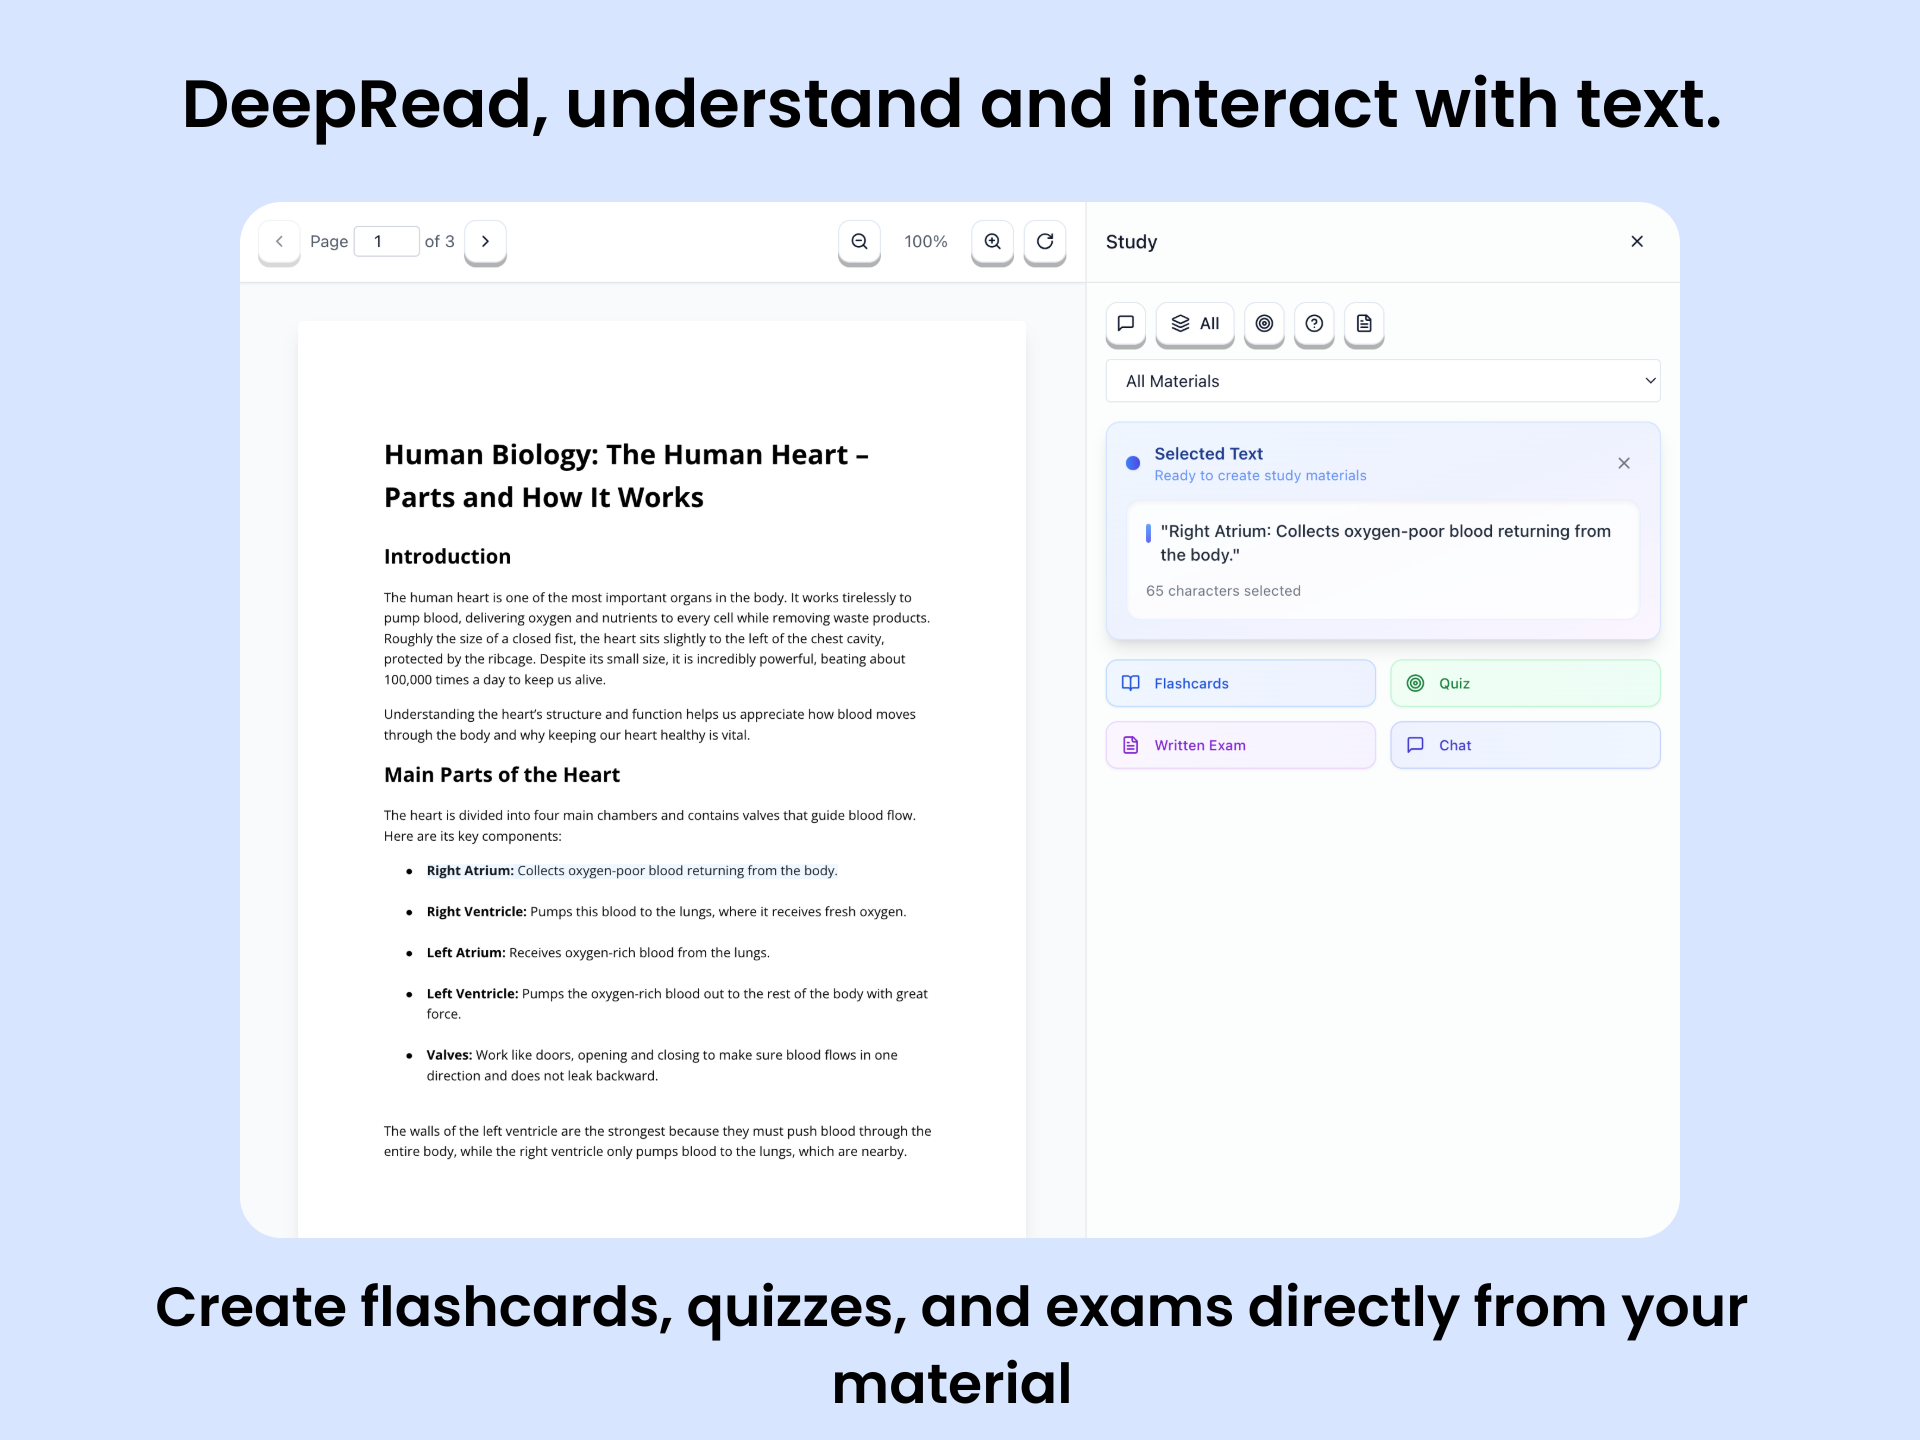Viewport: 1920px width, 1440px height.
Task: Click the document title Human Biology
Action: (626, 476)
